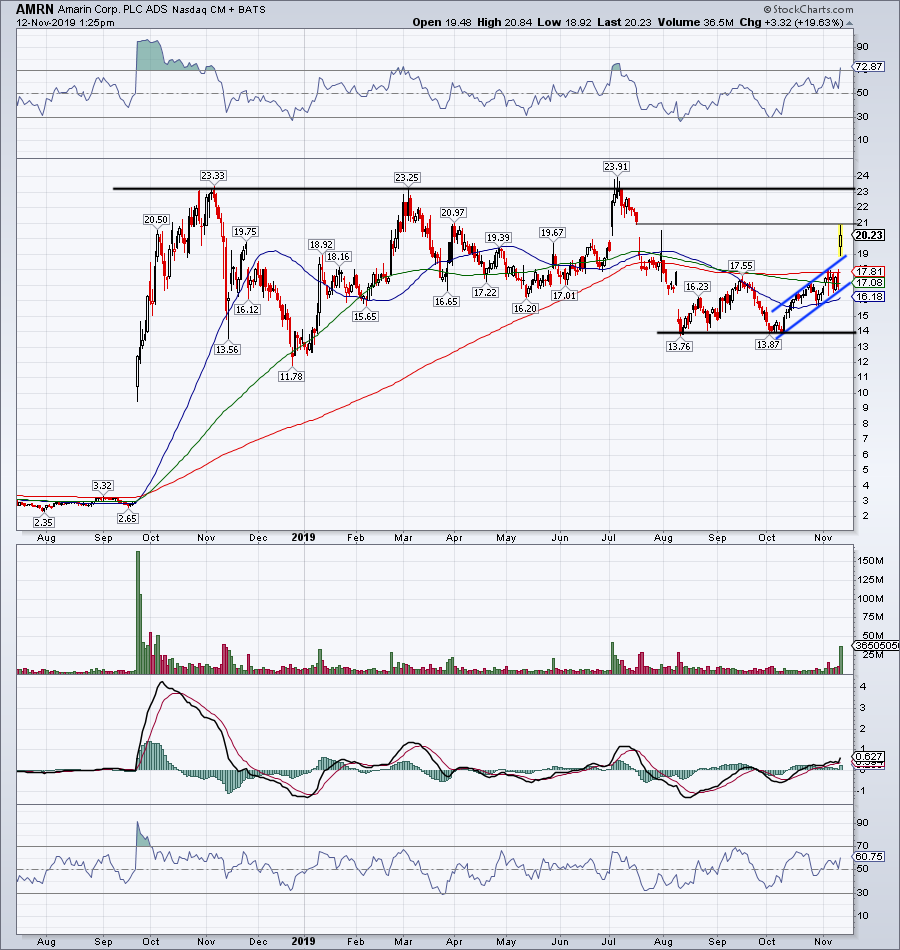Image resolution: width=900 pixels, height=950 pixels.
Task: Click the 18.92 price label on chart
Action: pyautogui.click(x=321, y=245)
